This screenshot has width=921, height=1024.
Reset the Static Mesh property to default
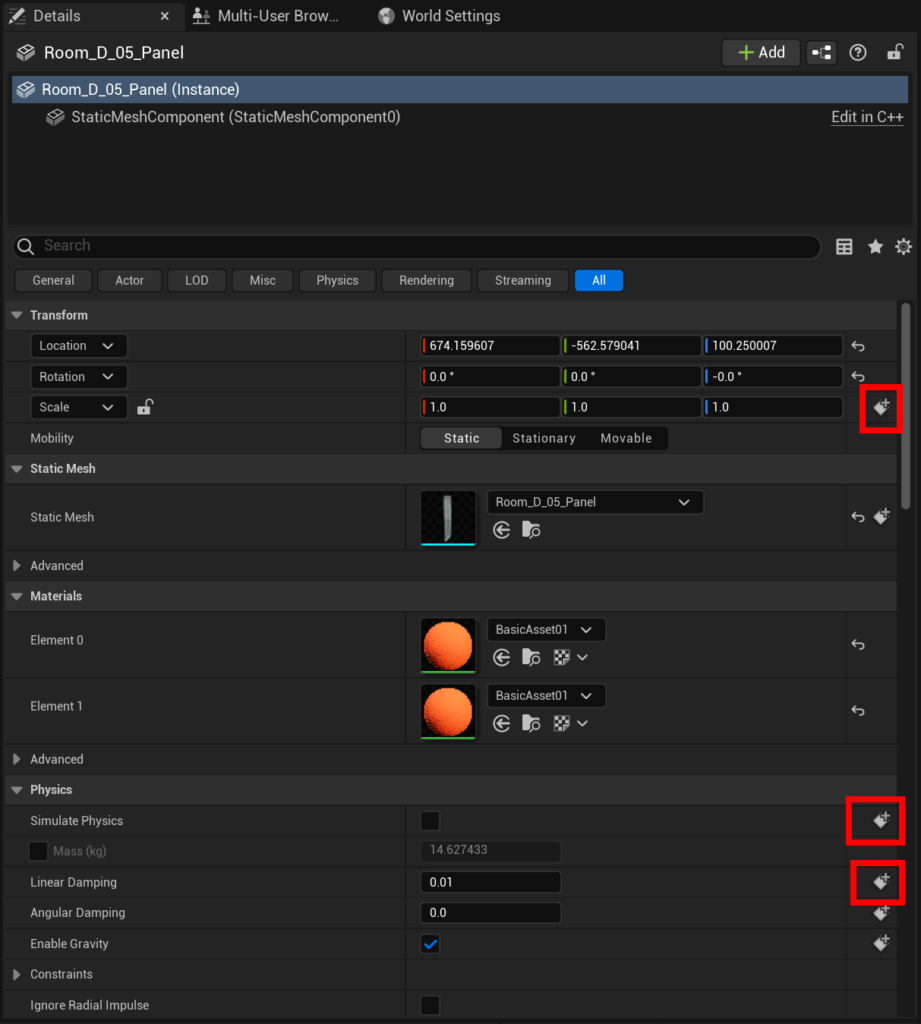[858, 517]
